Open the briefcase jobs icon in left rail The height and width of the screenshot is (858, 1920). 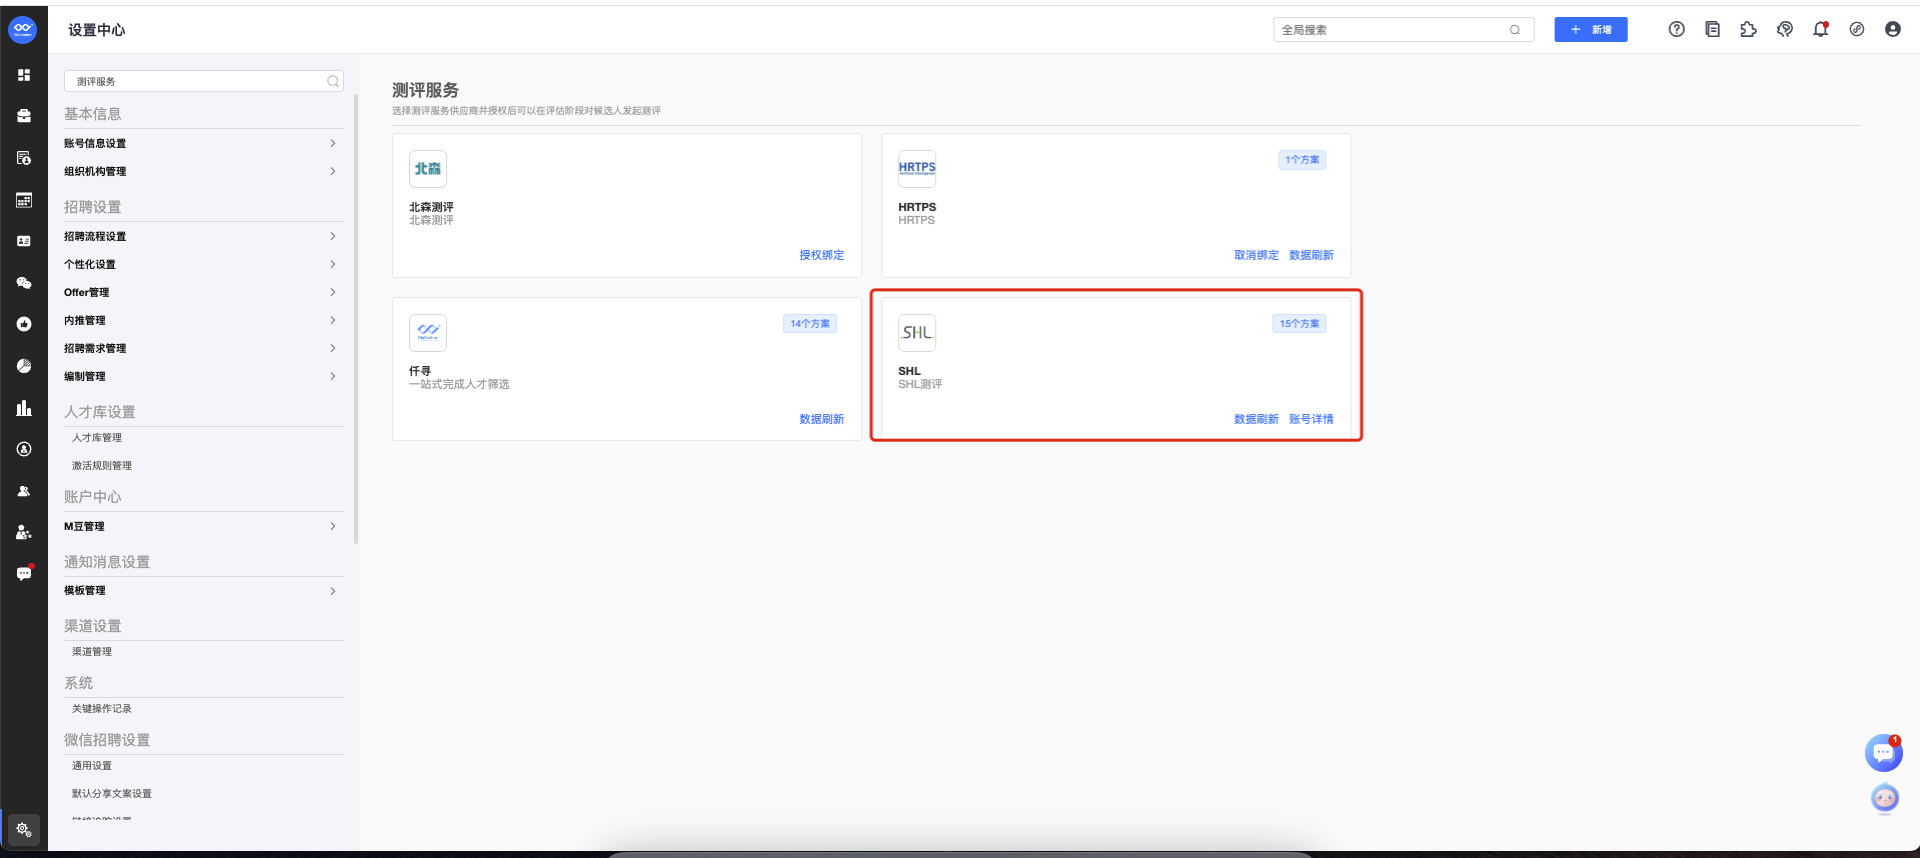coord(24,116)
